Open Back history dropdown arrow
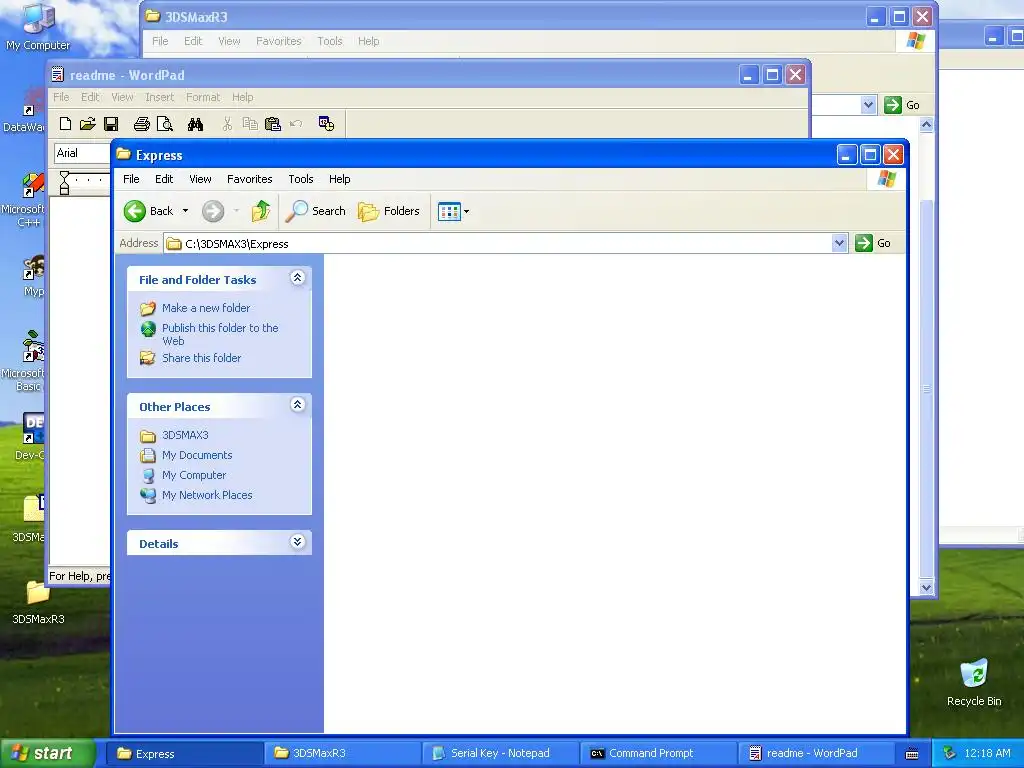This screenshot has height=768, width=1024. [x=185, y=211]
